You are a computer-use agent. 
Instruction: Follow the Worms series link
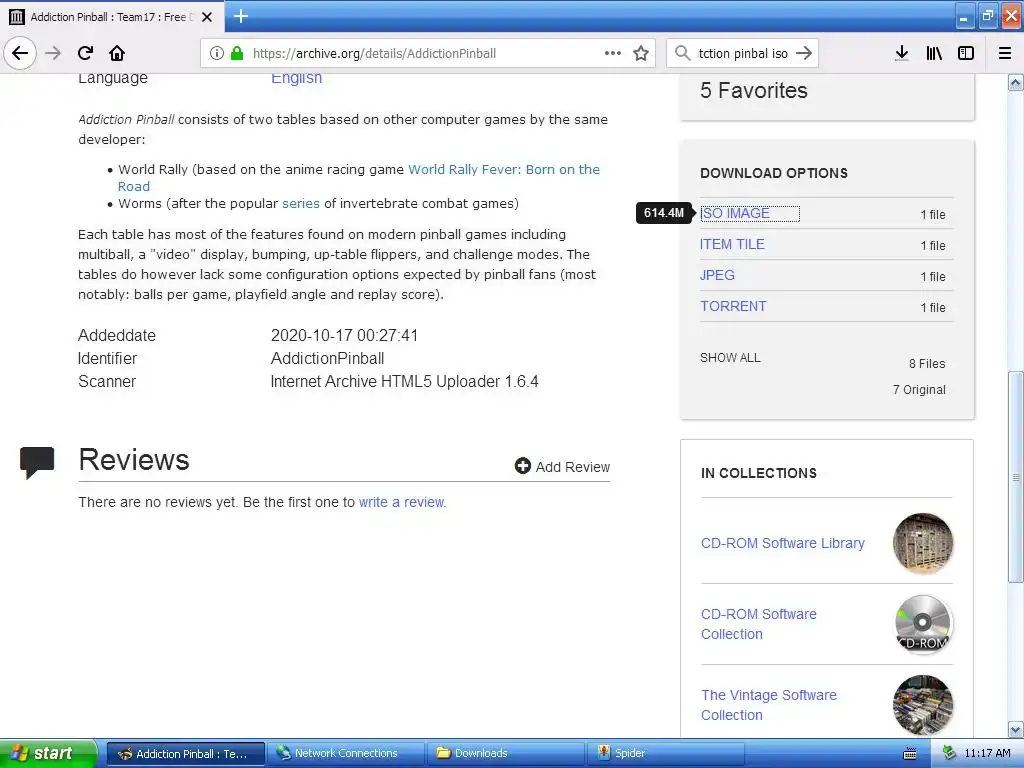[x=300, y=203]
